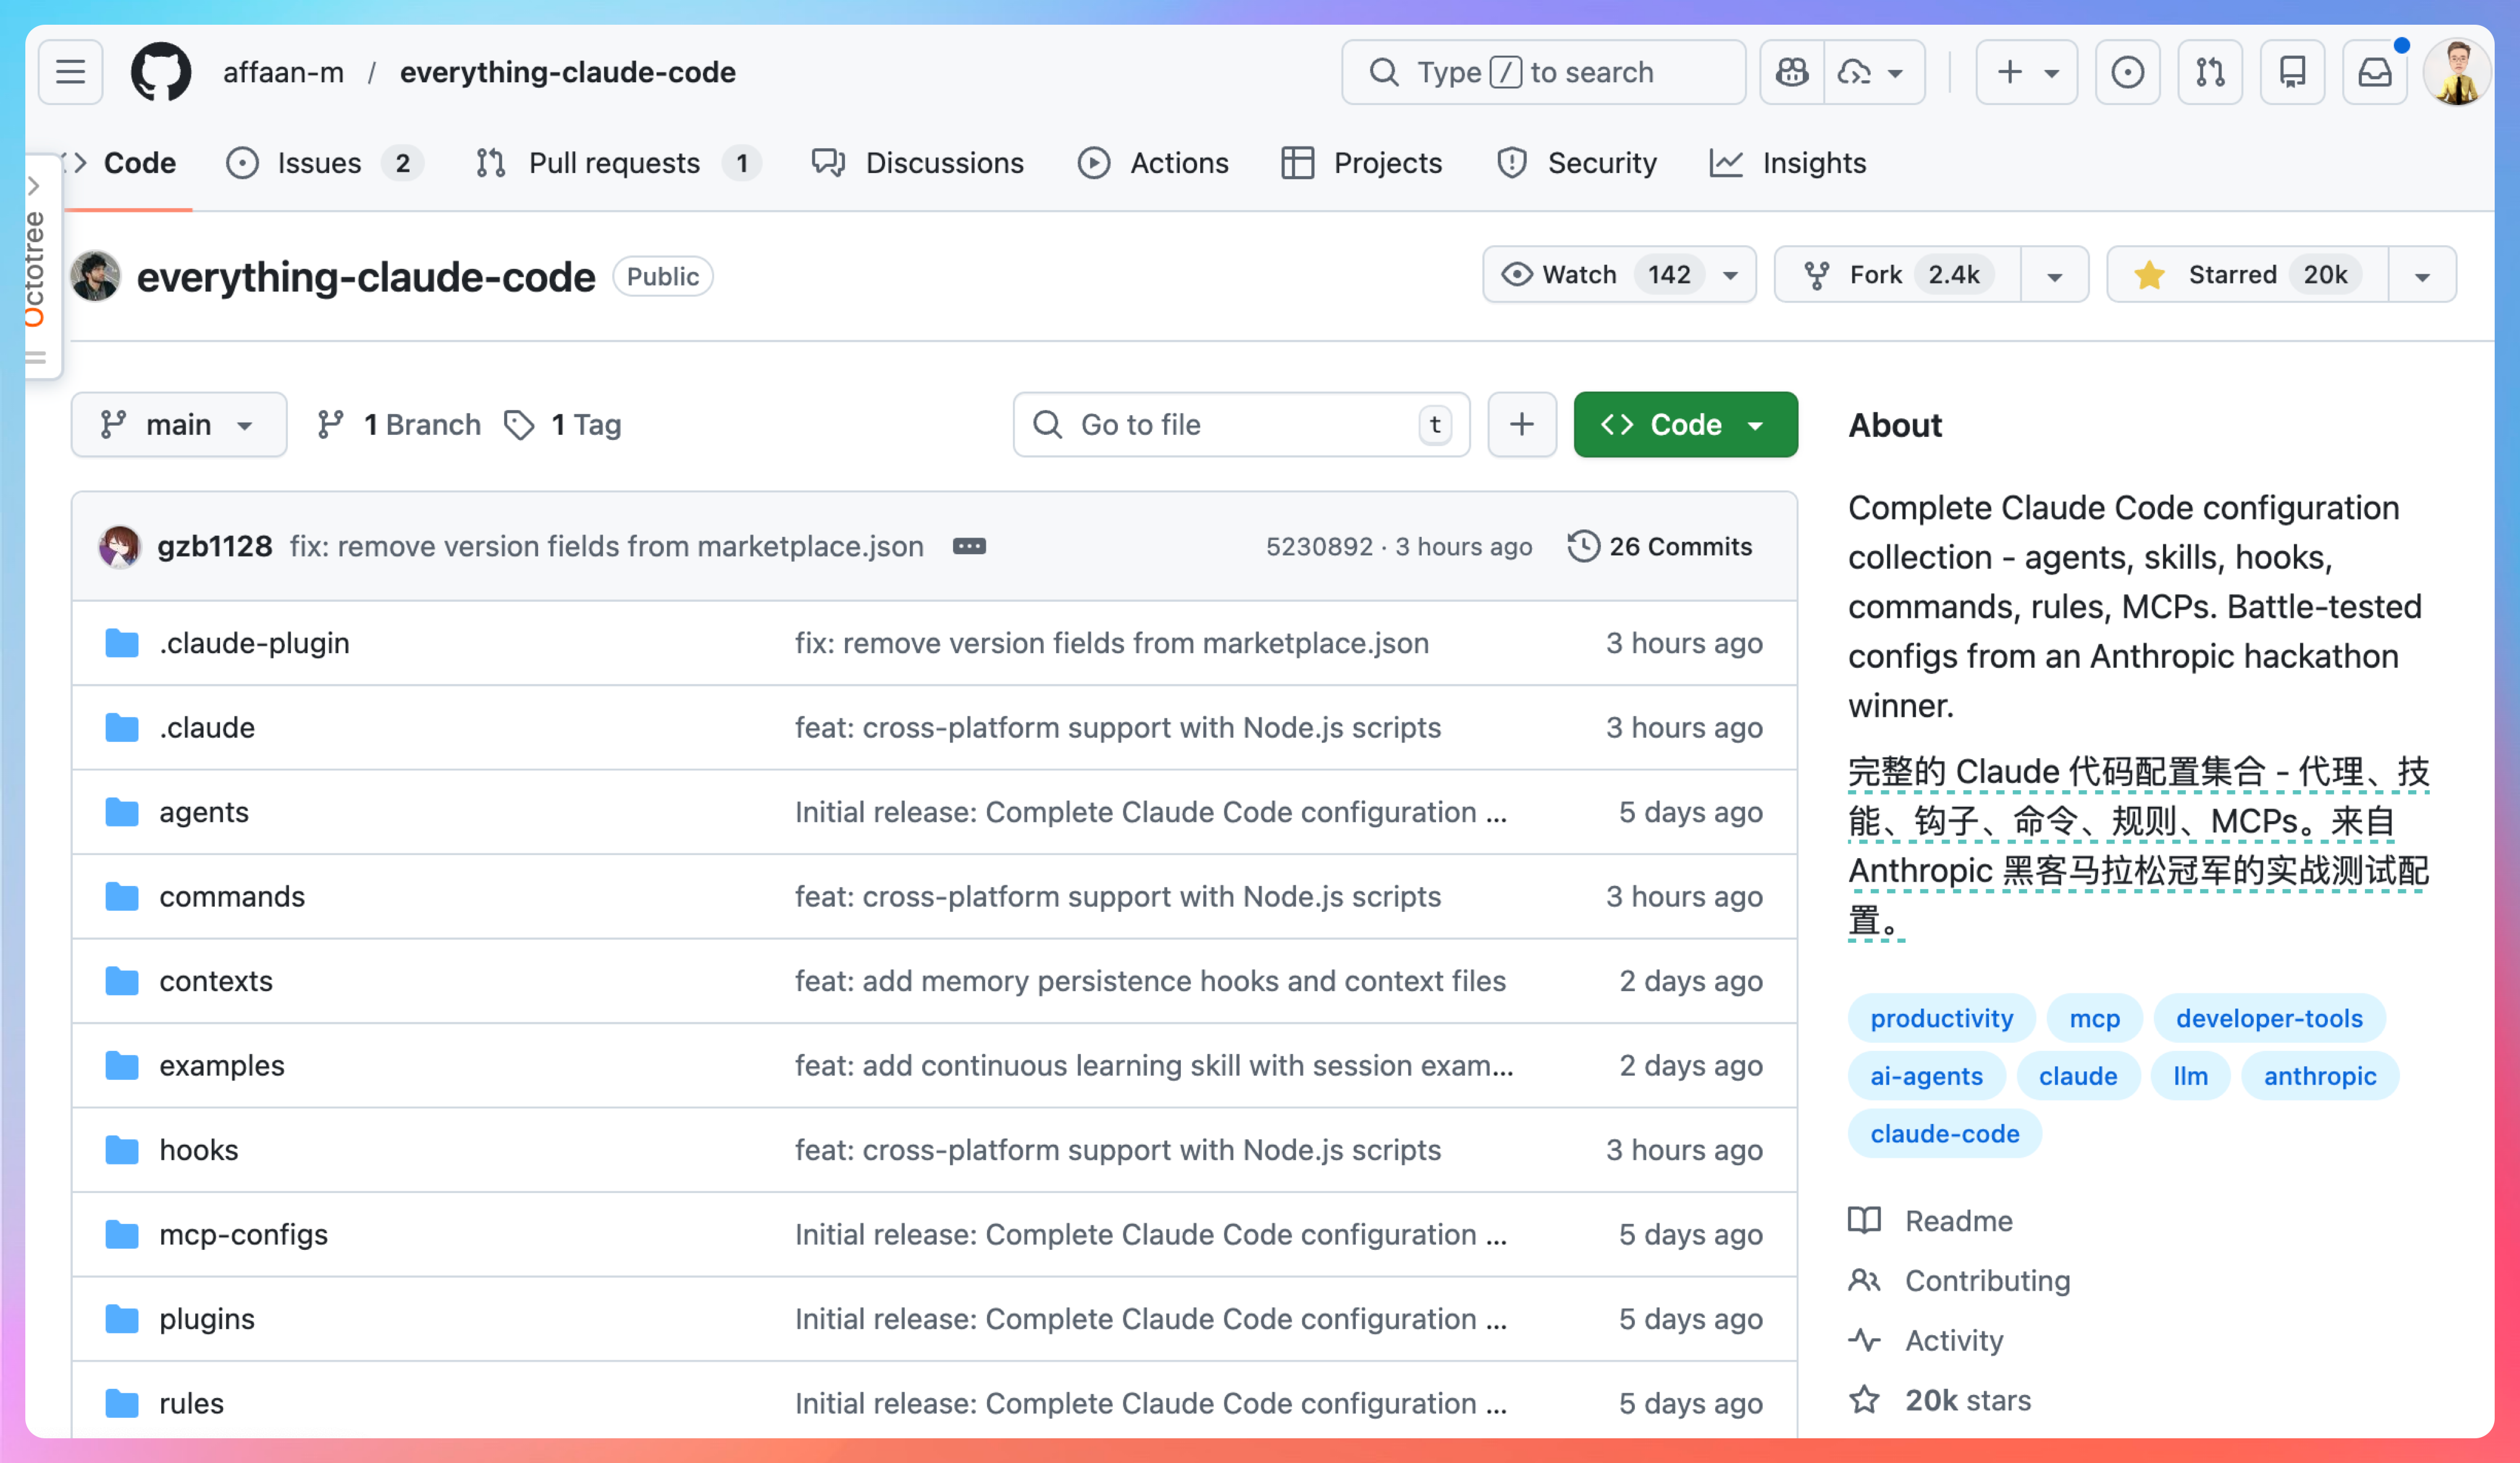Click the claude-code topic tag
The height and width of the screenshot is (1463, 2520).
[x=1944, y=1133]
